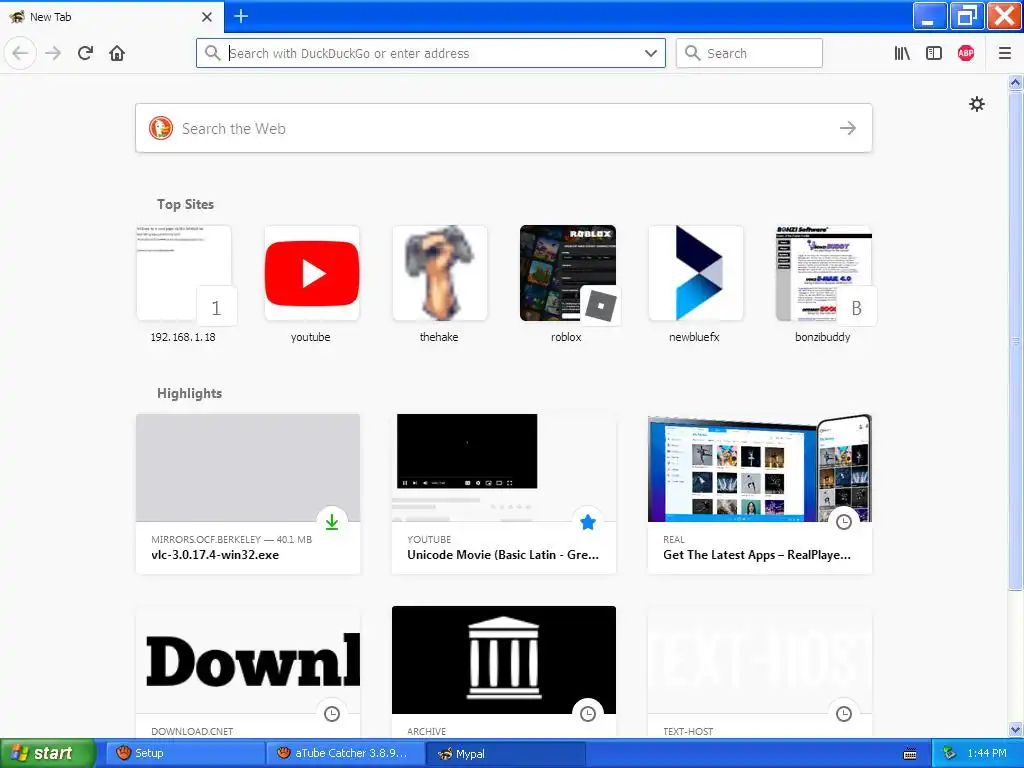
Task: Switch to Setup taskbar window
Action: pos(185,753)
